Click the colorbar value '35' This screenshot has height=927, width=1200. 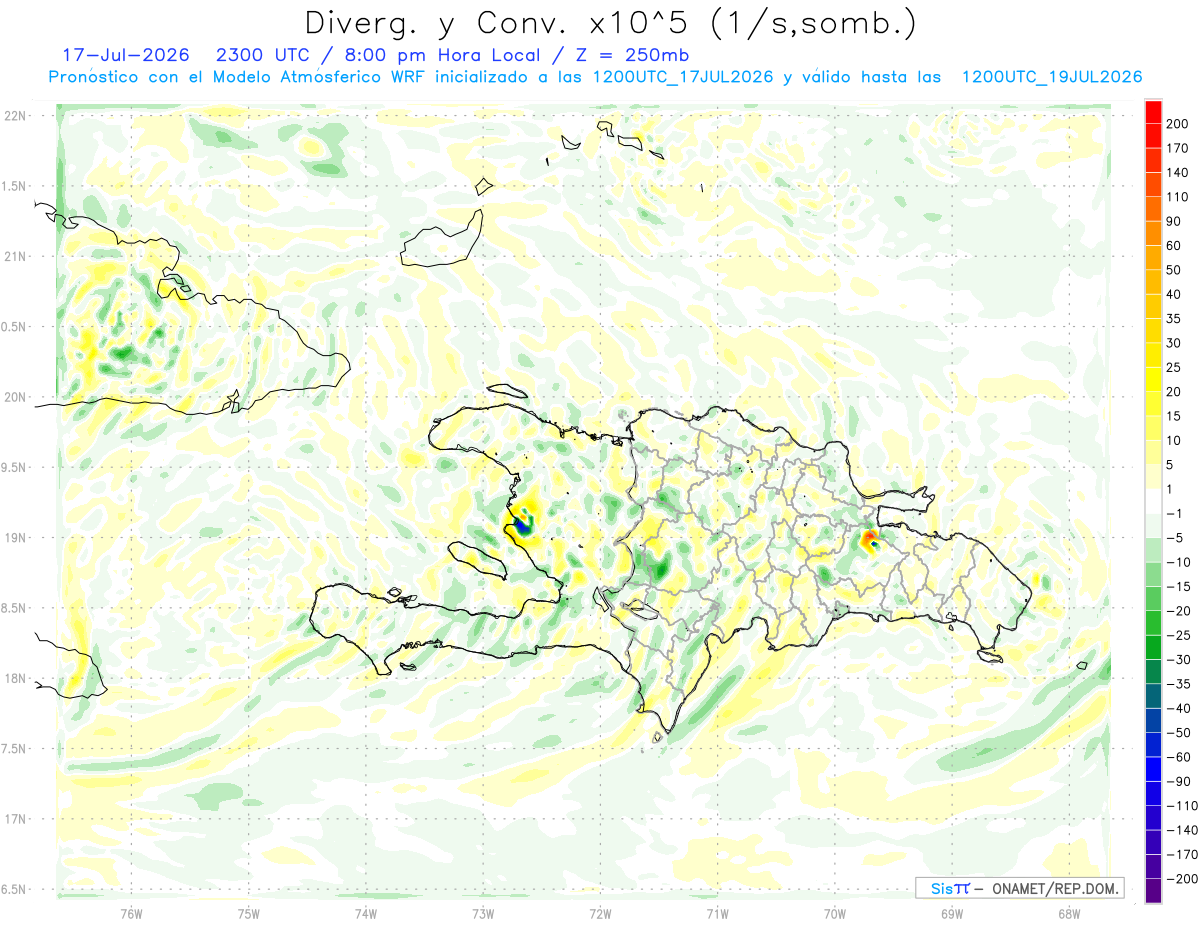tap(1174, 319)
